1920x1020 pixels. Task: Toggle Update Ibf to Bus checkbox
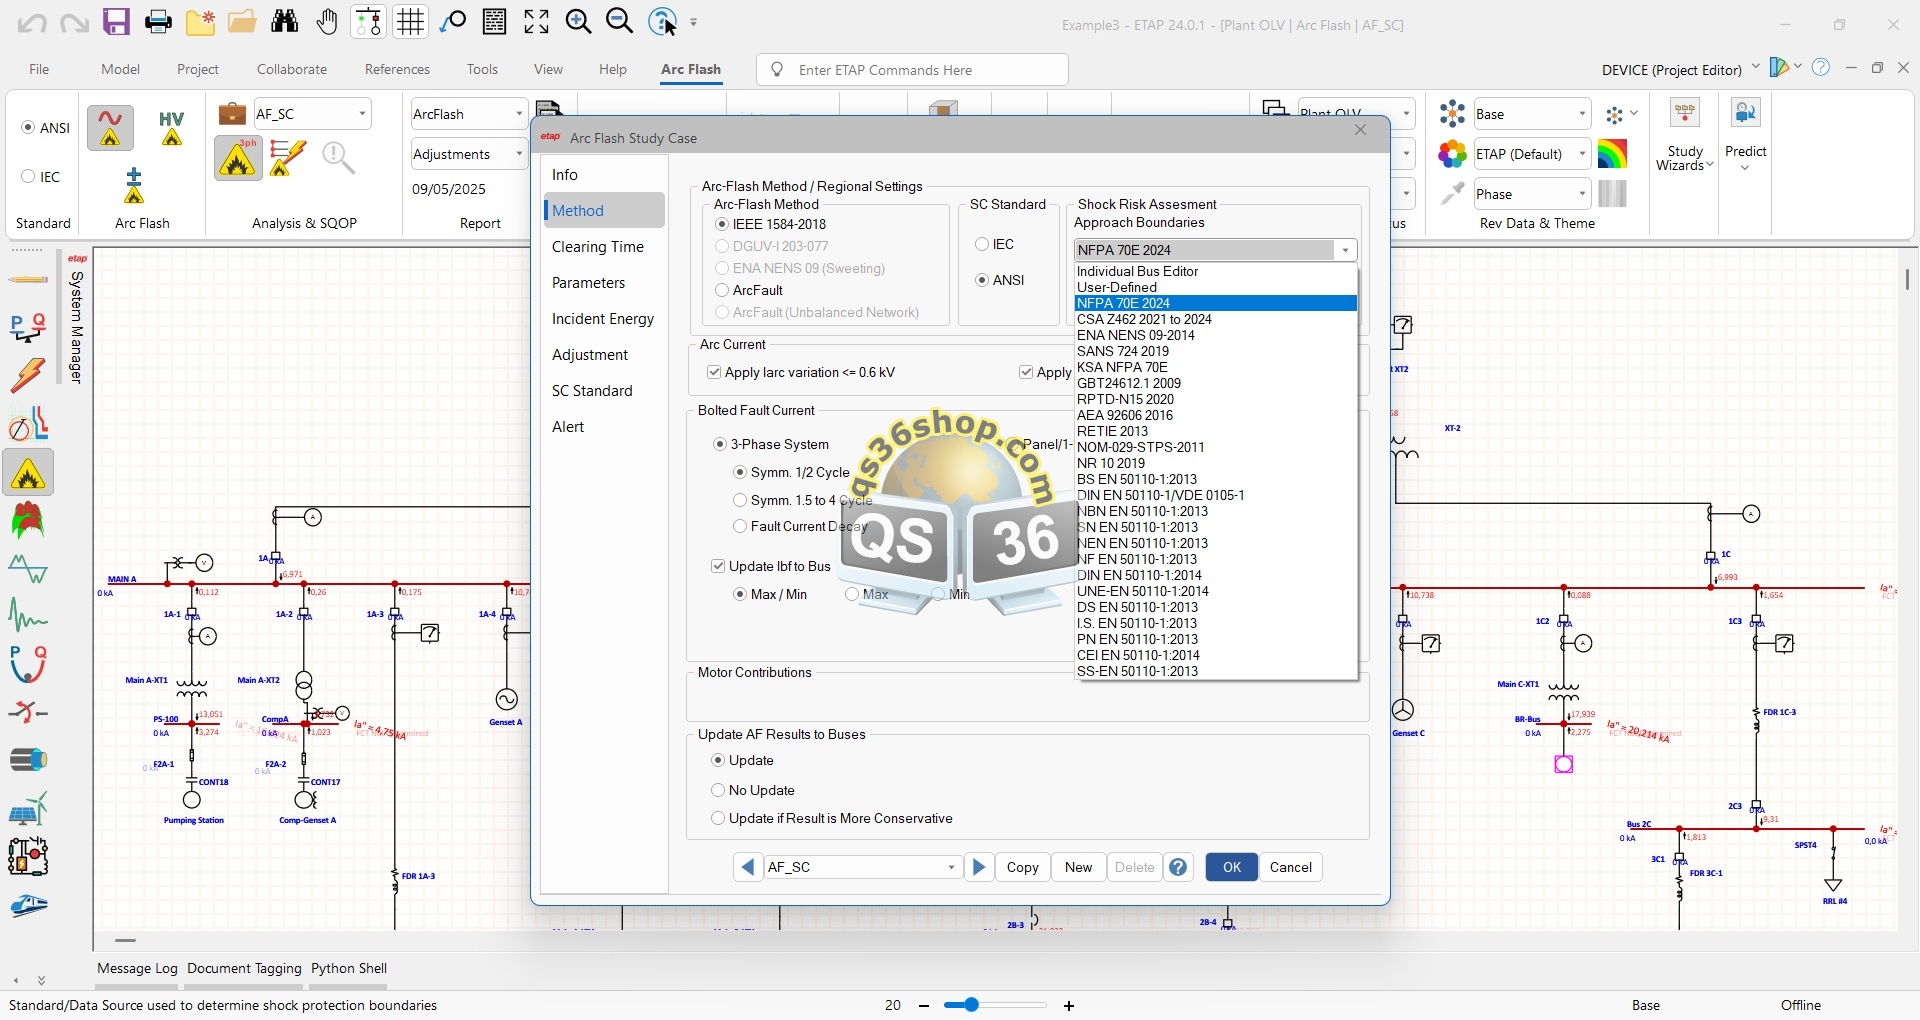pyautogui.click(x=718, y=567)
